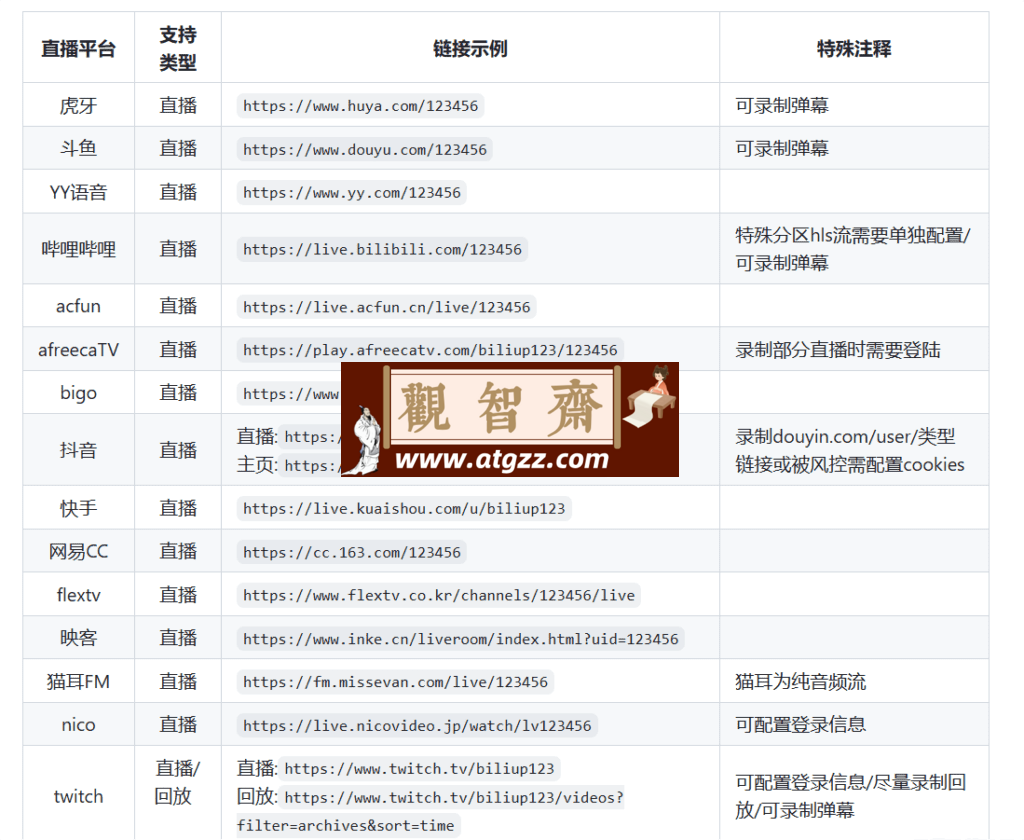Click the flextv.co.kr example URL
The height and width of the screenshot is (840, 1024).
coord(439,596)
